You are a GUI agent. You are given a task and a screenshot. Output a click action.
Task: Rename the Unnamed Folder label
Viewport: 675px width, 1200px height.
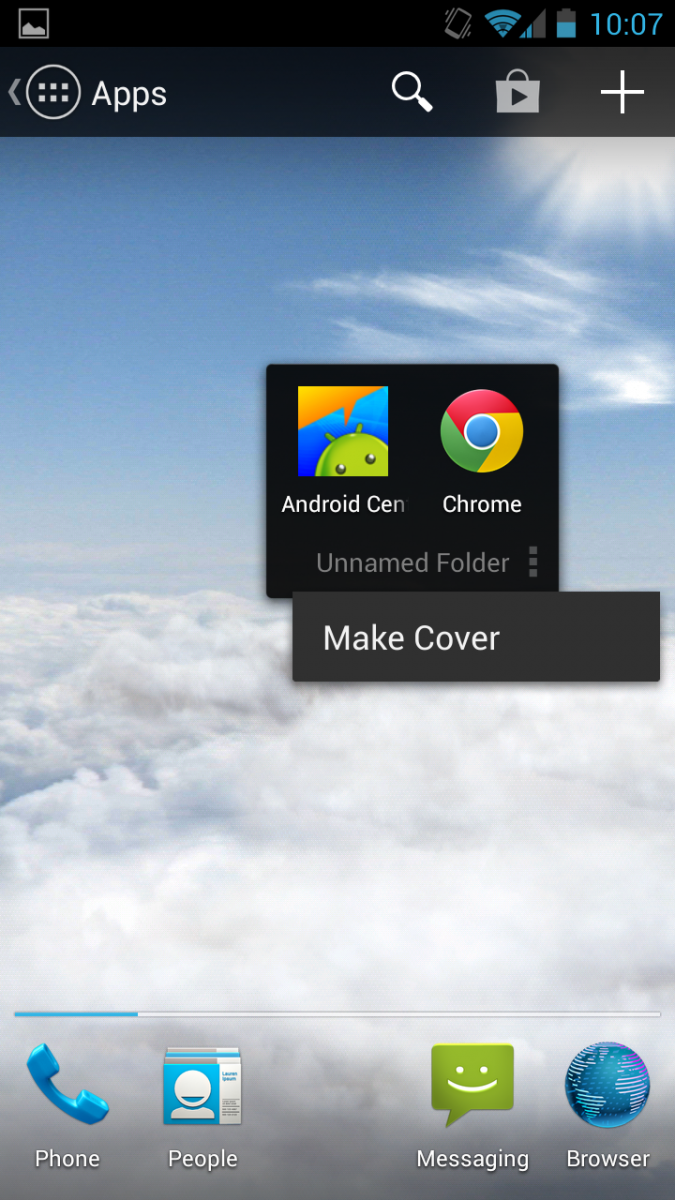(x=413, y=563)
